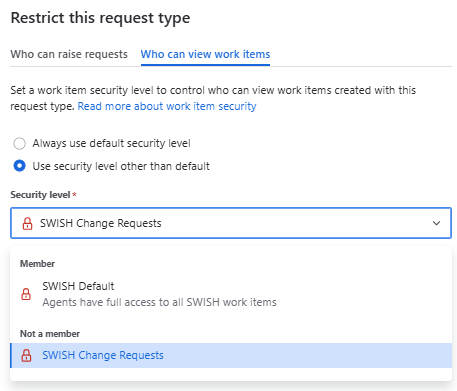This screenshot has width=457, height=391.
Task: Open 'Read more about work item security' link
Action: click(167, 106)
